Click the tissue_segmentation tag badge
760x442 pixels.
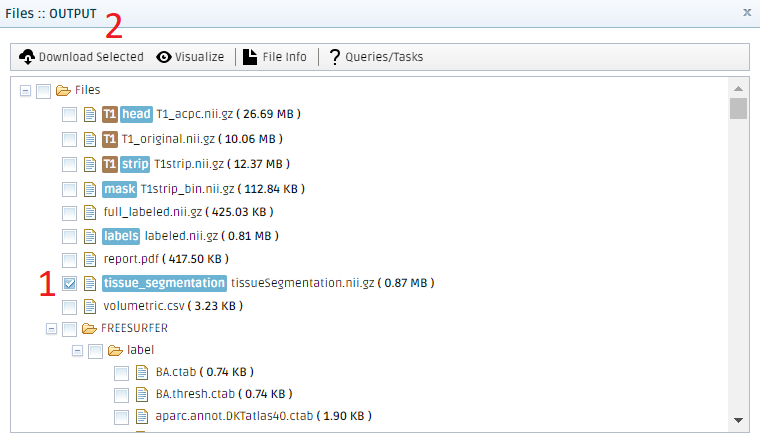click(x=164, y=283)
